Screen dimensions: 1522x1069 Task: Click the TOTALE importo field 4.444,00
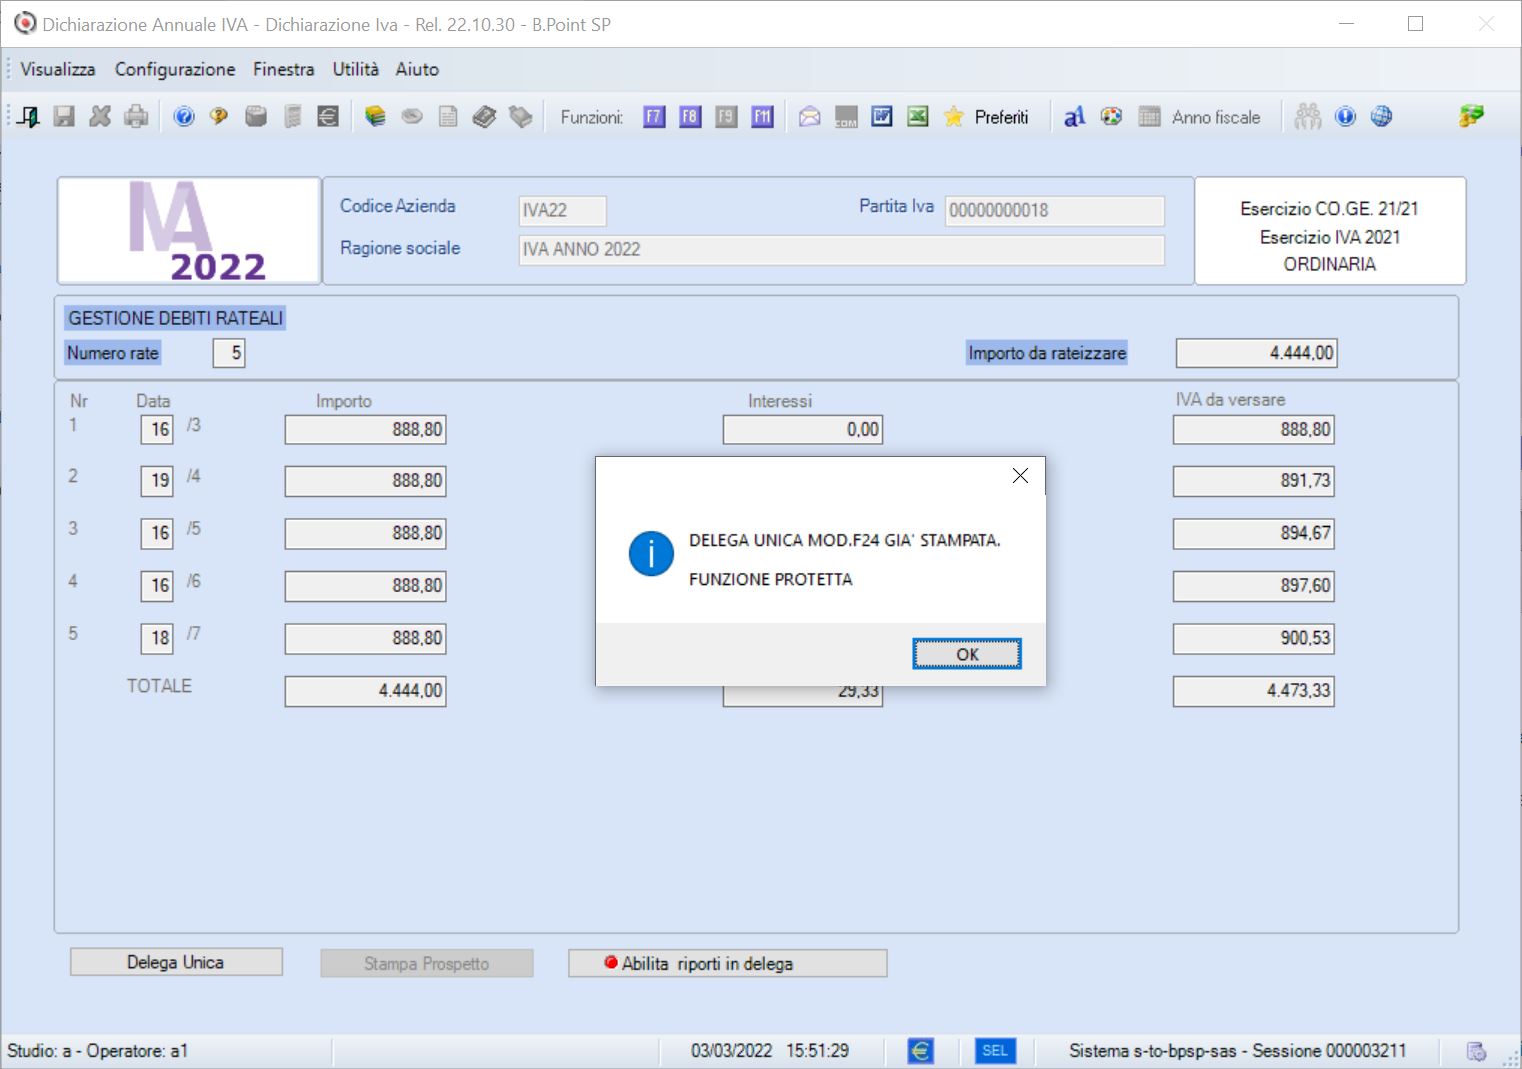click(x=366, y=691)
